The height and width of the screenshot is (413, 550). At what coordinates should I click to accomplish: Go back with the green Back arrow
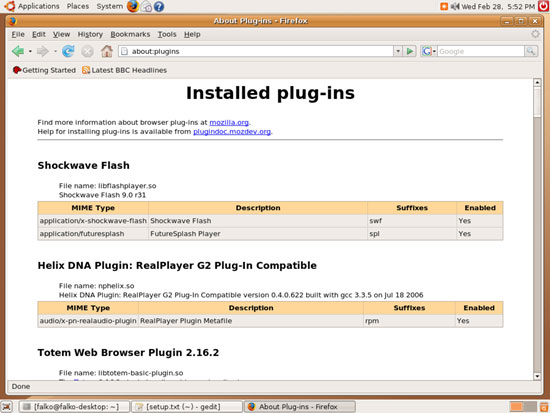tap(18, 51)
